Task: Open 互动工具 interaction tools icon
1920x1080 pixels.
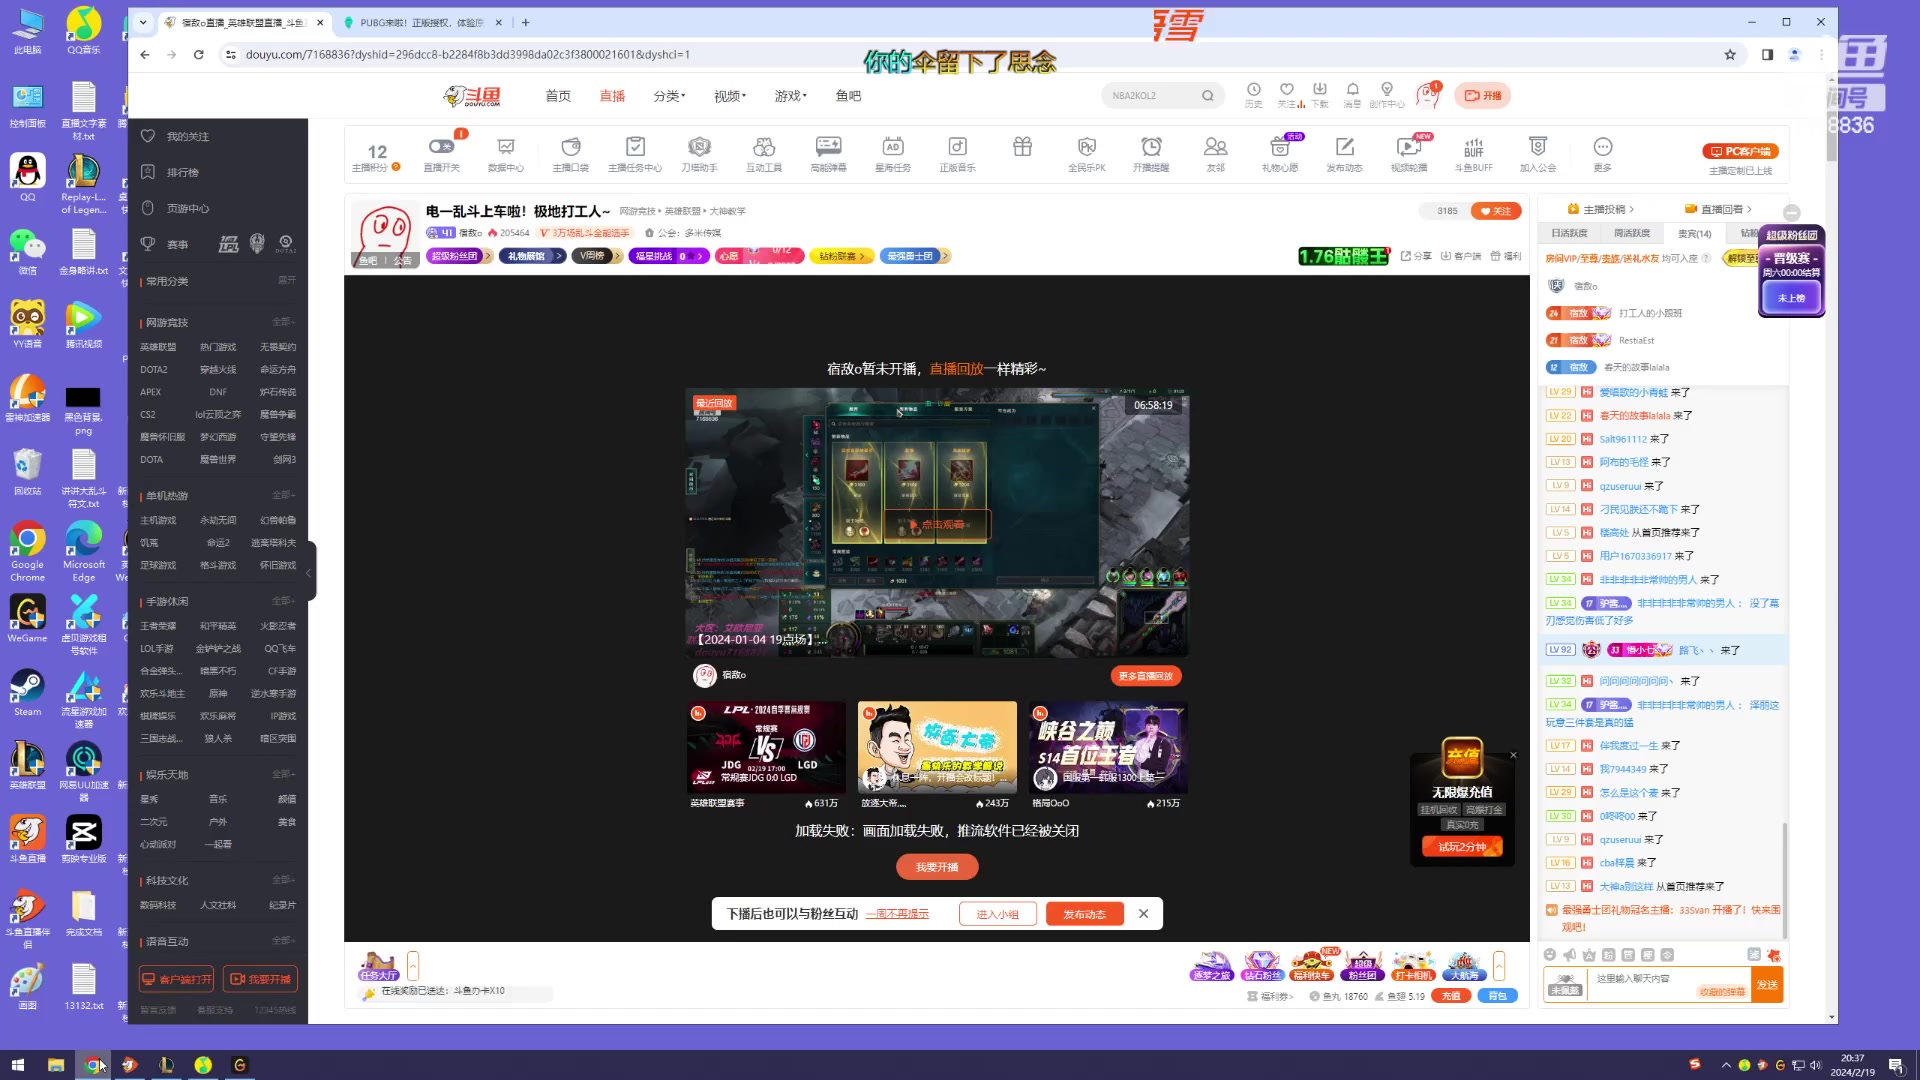Action: pos(764,147)
